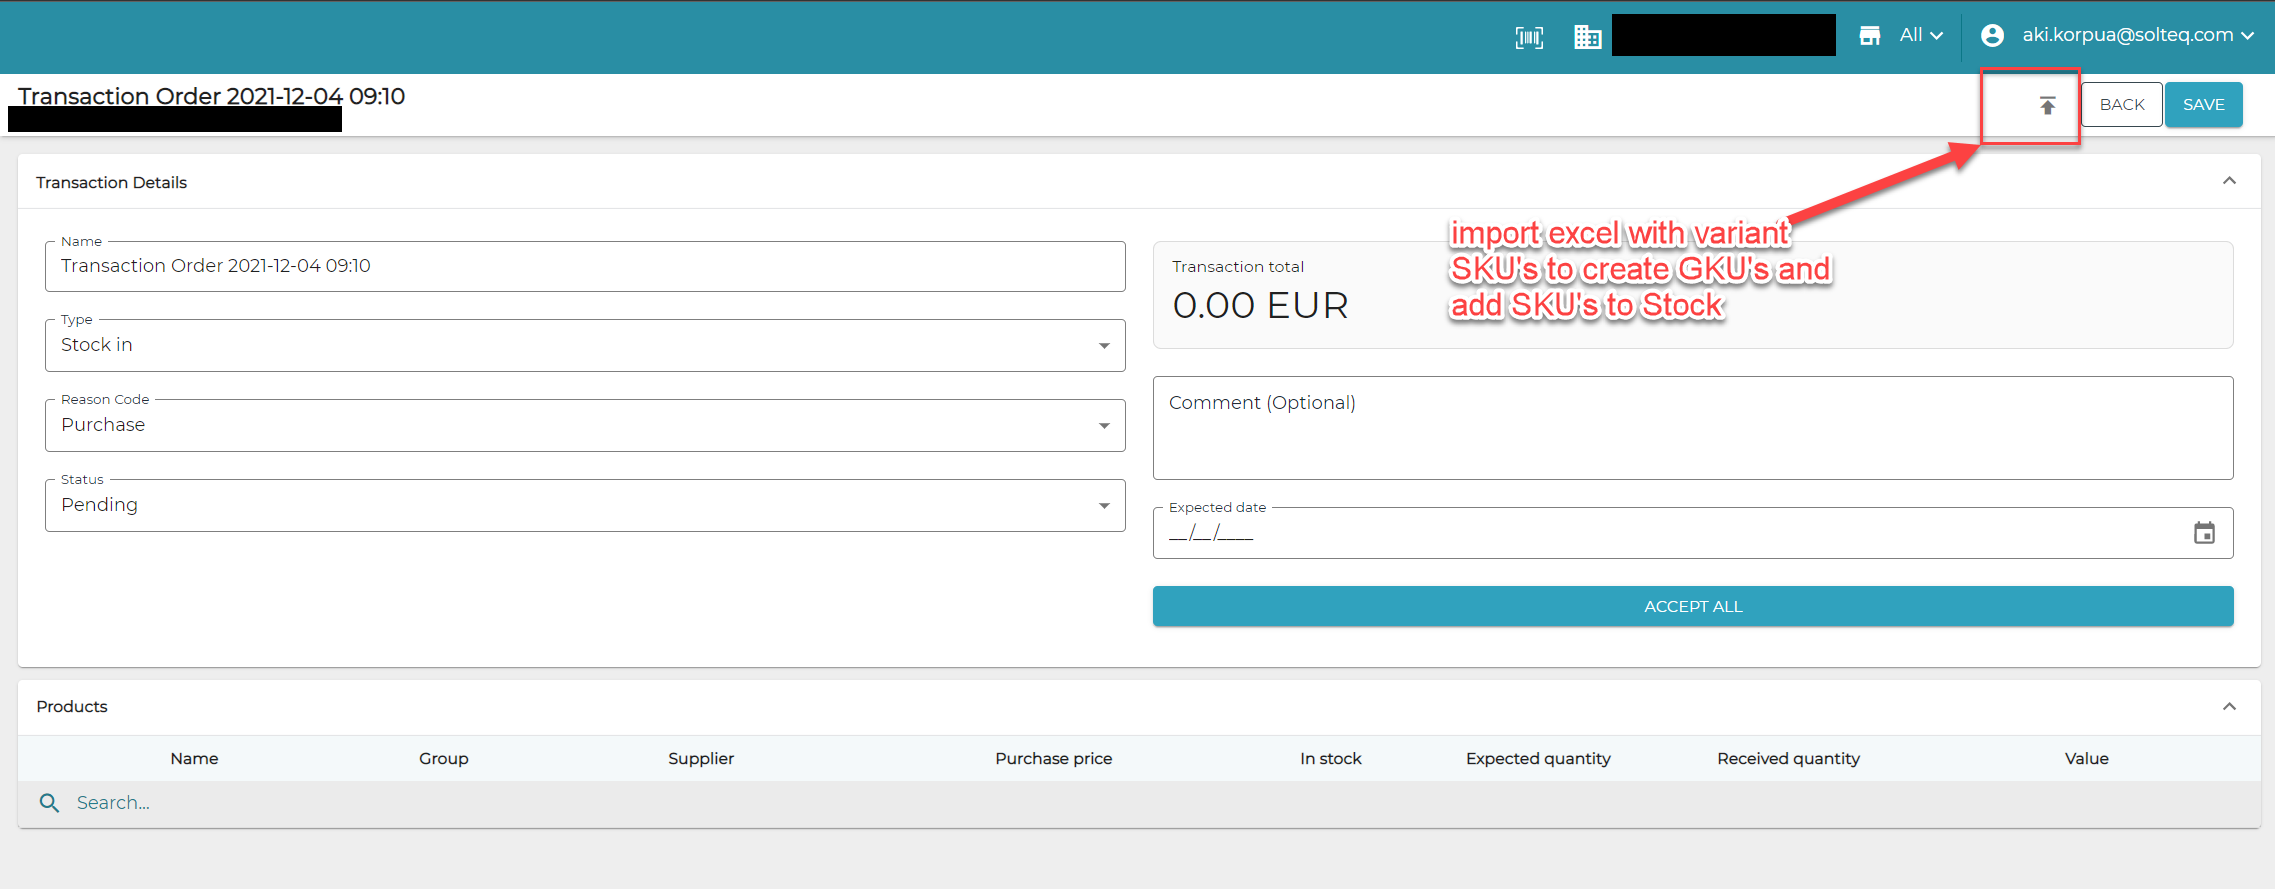This screenshot has width=2275, height=889.
Task: Click the import upload icon
Action: click(x=2047, y=106)
